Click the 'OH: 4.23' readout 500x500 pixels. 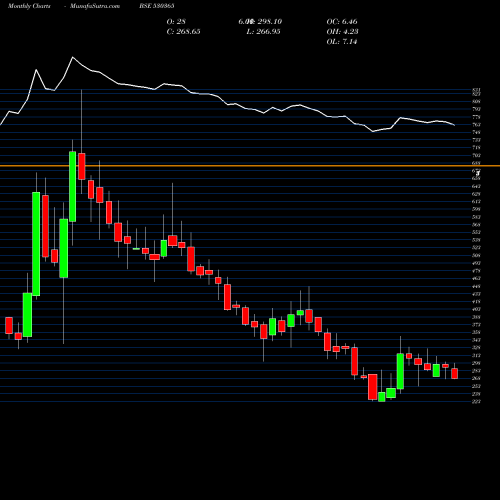tap(342, 32)
